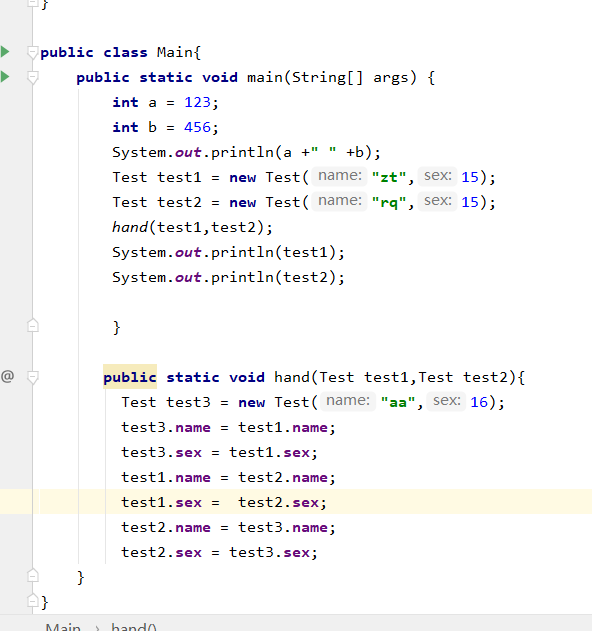Collapse the main method fold marker

(33, 77)
